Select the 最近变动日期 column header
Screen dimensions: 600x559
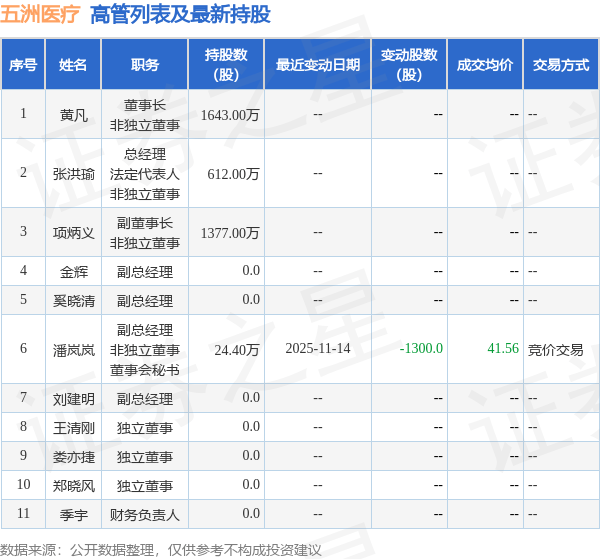point(318,65)
